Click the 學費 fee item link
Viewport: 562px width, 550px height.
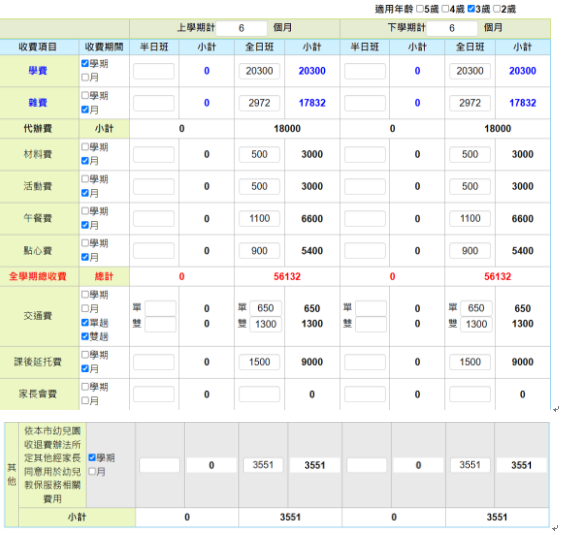click(x=38, y=71)
